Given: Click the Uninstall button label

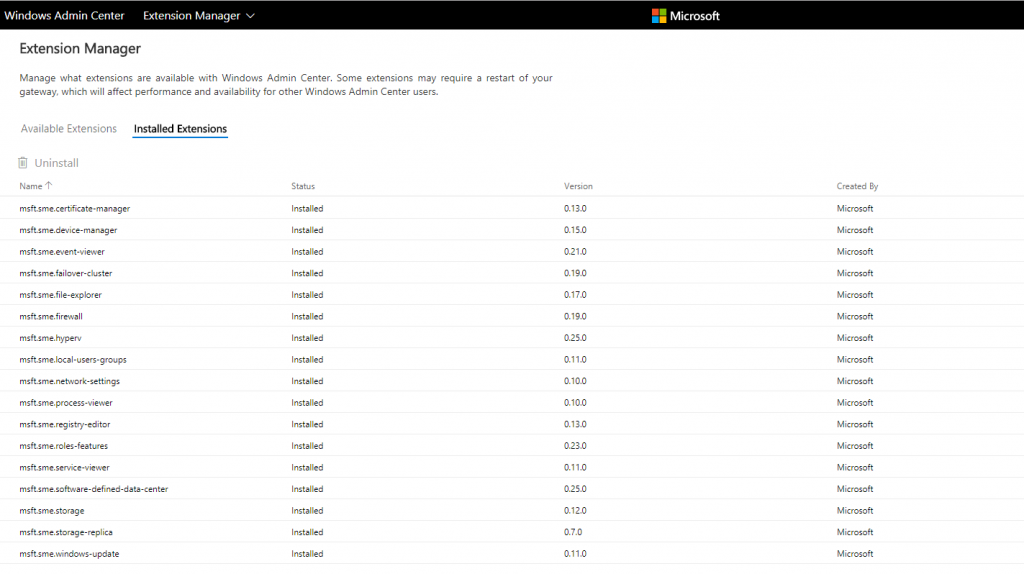Looking at the screenshot, I should (x=57, y=163).
